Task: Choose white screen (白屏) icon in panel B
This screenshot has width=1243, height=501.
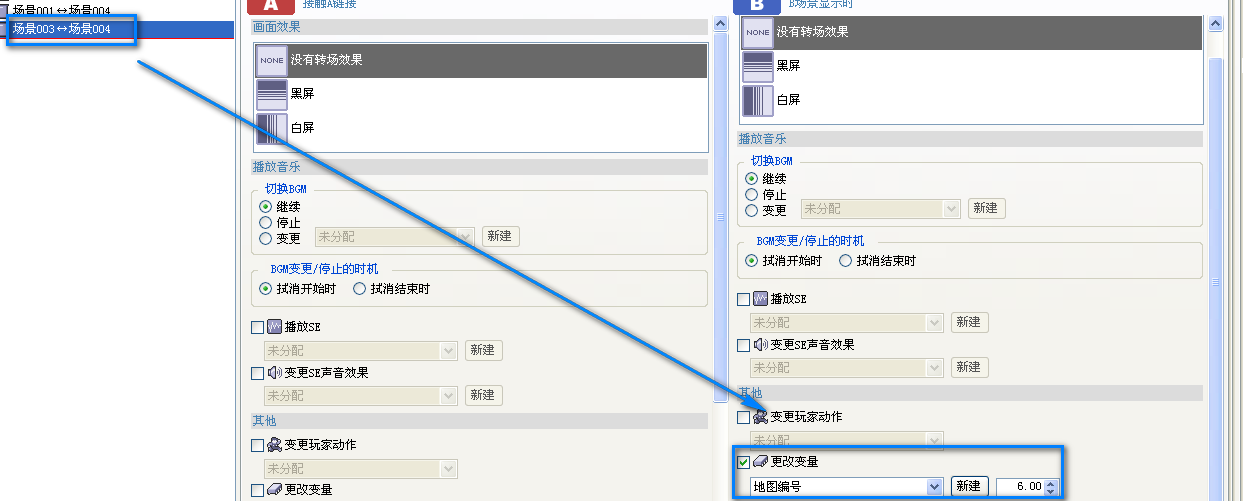Action: coord(758,100)
